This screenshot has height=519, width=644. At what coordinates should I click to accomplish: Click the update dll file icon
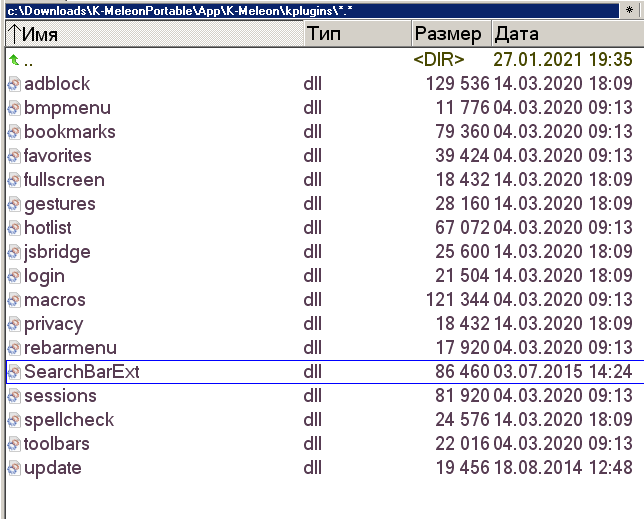point(14,468)
